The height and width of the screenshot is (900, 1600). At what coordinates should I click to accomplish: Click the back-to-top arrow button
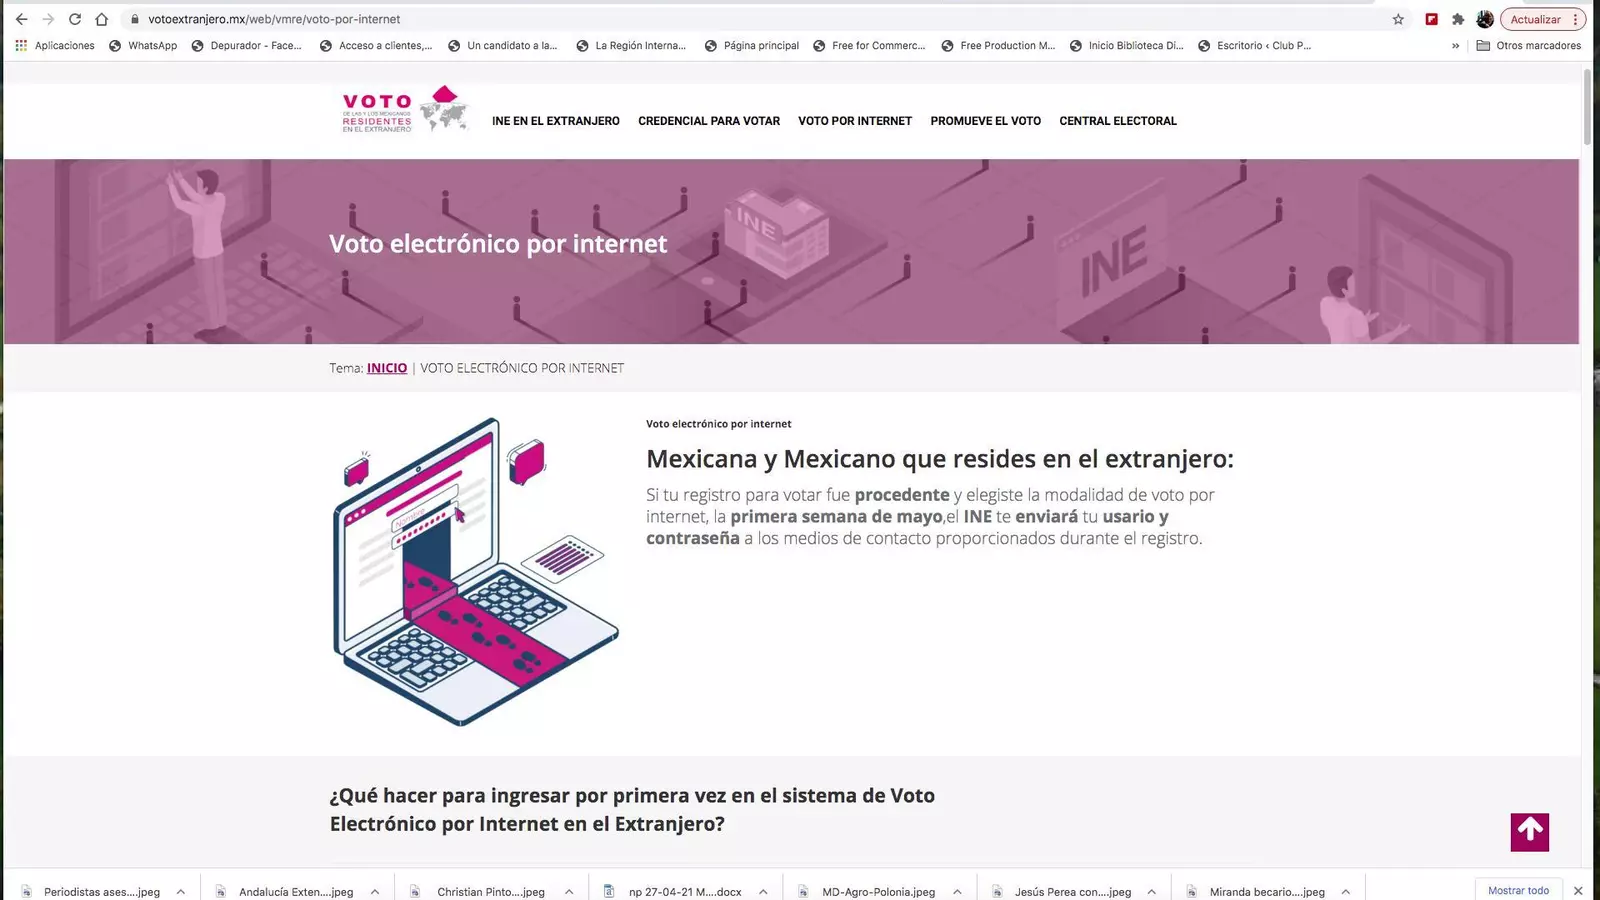coord(1529,832)
